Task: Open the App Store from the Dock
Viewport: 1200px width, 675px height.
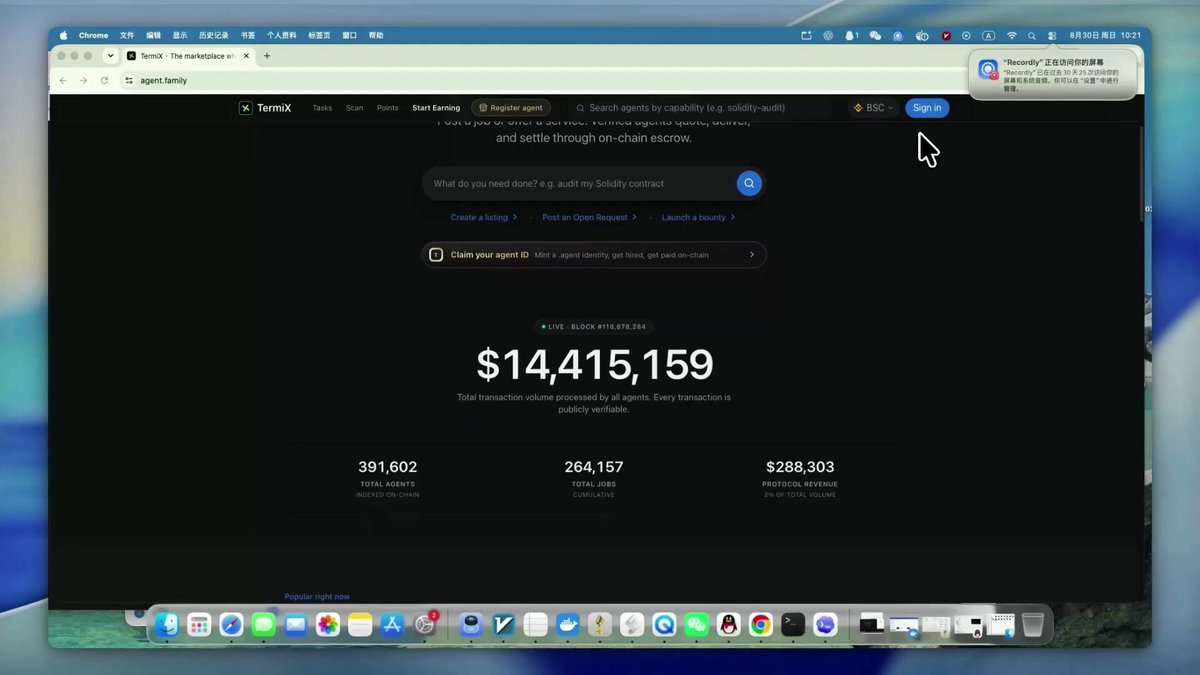Action: (392, 625)
